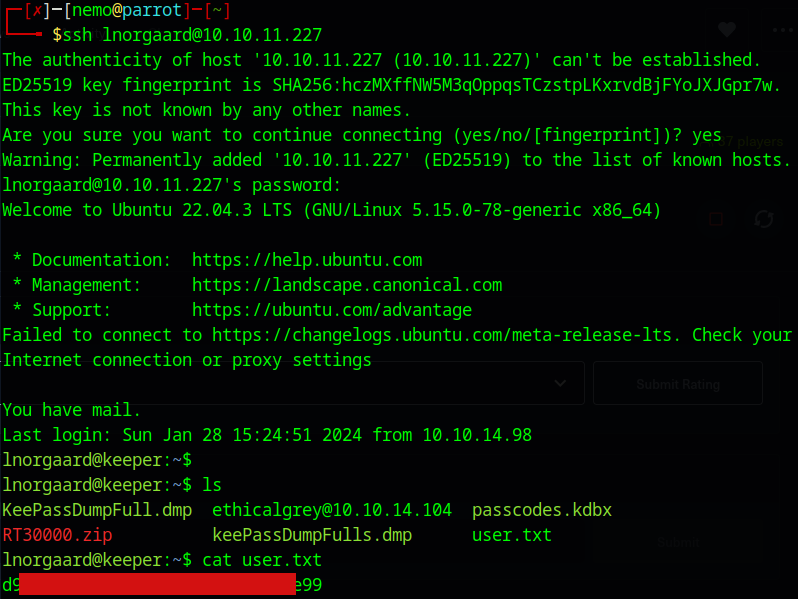Click the red redaction bar over flag
This screenshot has height=599, width=798.
tap(158, 585)
